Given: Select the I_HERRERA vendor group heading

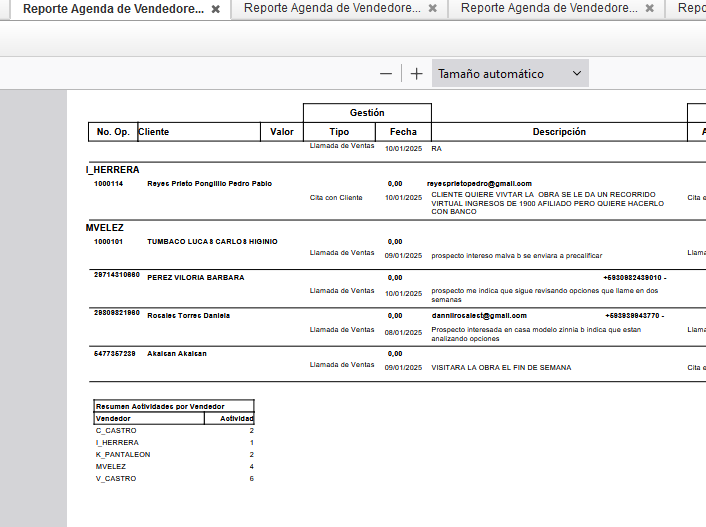Looking at the screenshot, I should click(x=112, y=170).
